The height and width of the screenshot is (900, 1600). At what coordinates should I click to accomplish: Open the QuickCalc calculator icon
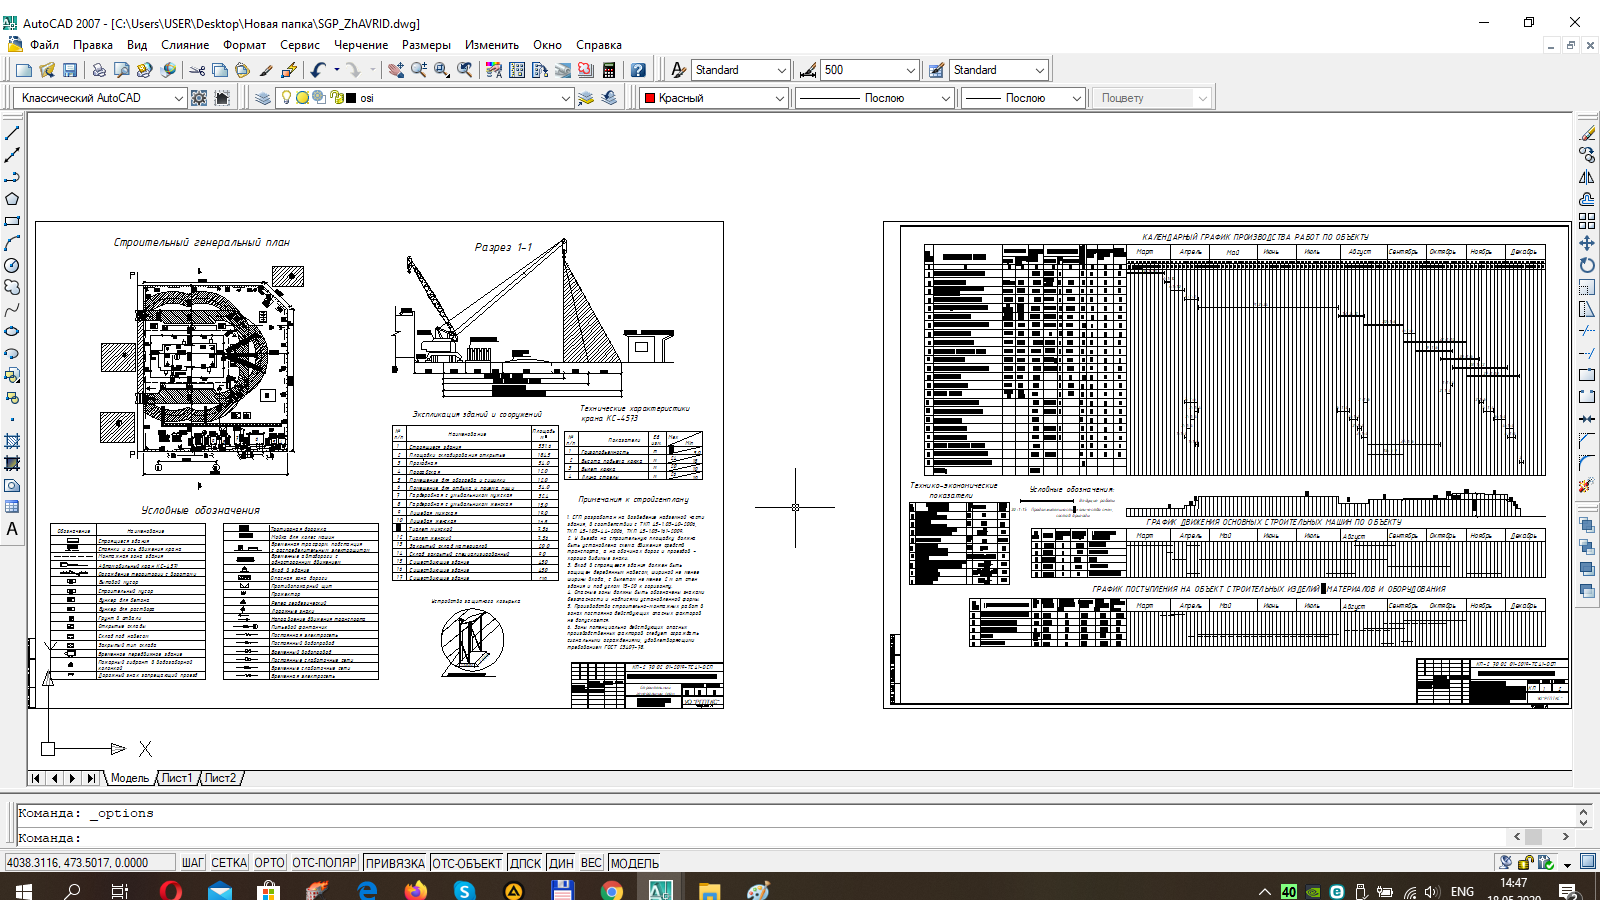click(609, 70)
